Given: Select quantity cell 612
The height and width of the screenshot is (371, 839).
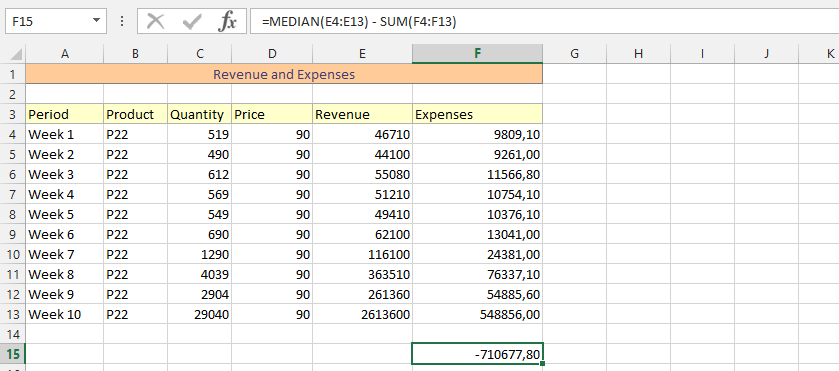Looking at the screenshot, I should tap(200, 174).
